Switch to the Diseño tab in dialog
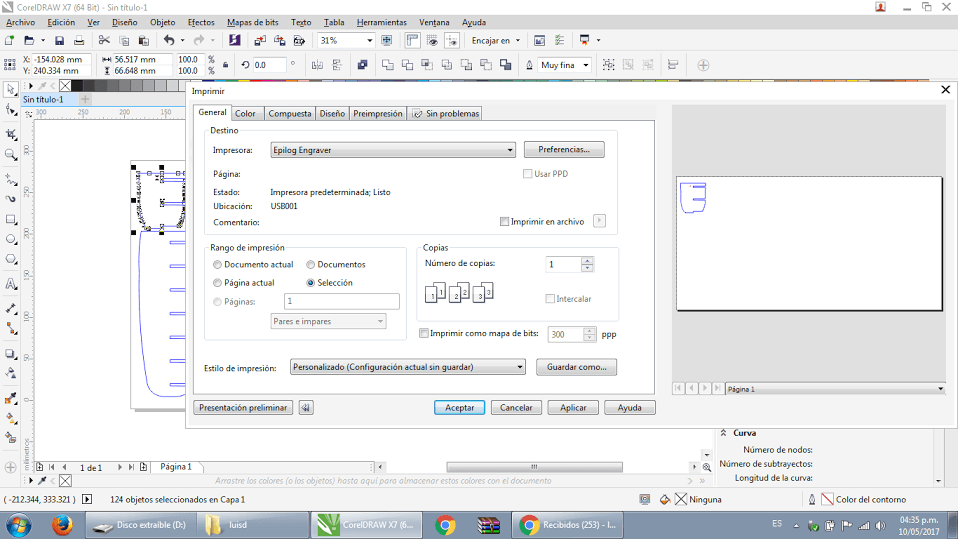This screenshot has width=958, height=539. [x=332, y=114]
